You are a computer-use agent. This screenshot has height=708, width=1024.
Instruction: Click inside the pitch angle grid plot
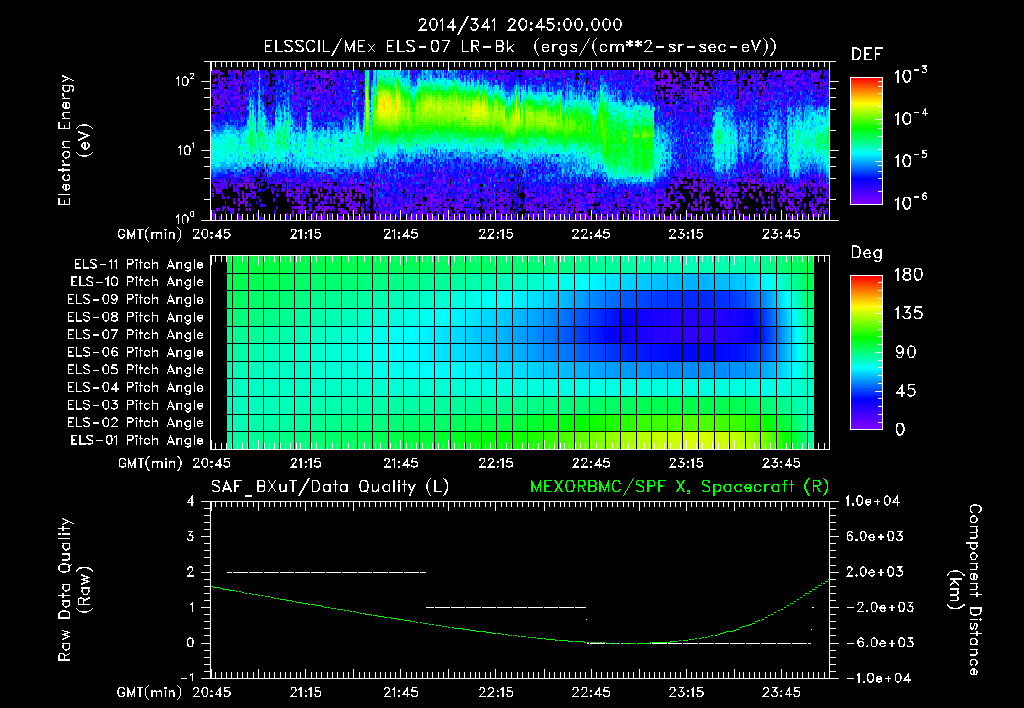coord(520,352)
